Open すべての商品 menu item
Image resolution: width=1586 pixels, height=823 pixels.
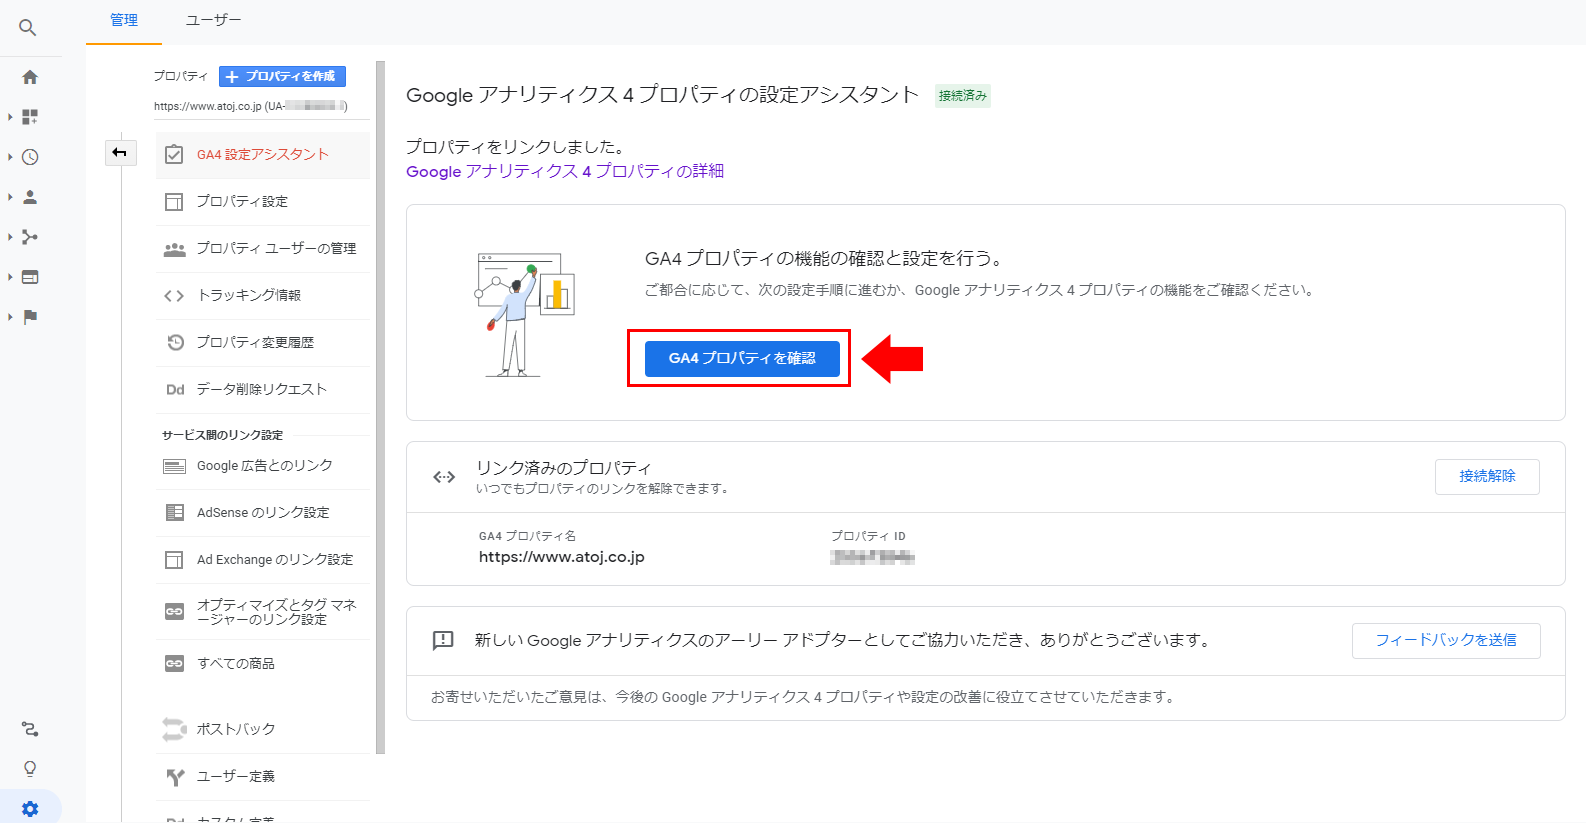(263, 664)
